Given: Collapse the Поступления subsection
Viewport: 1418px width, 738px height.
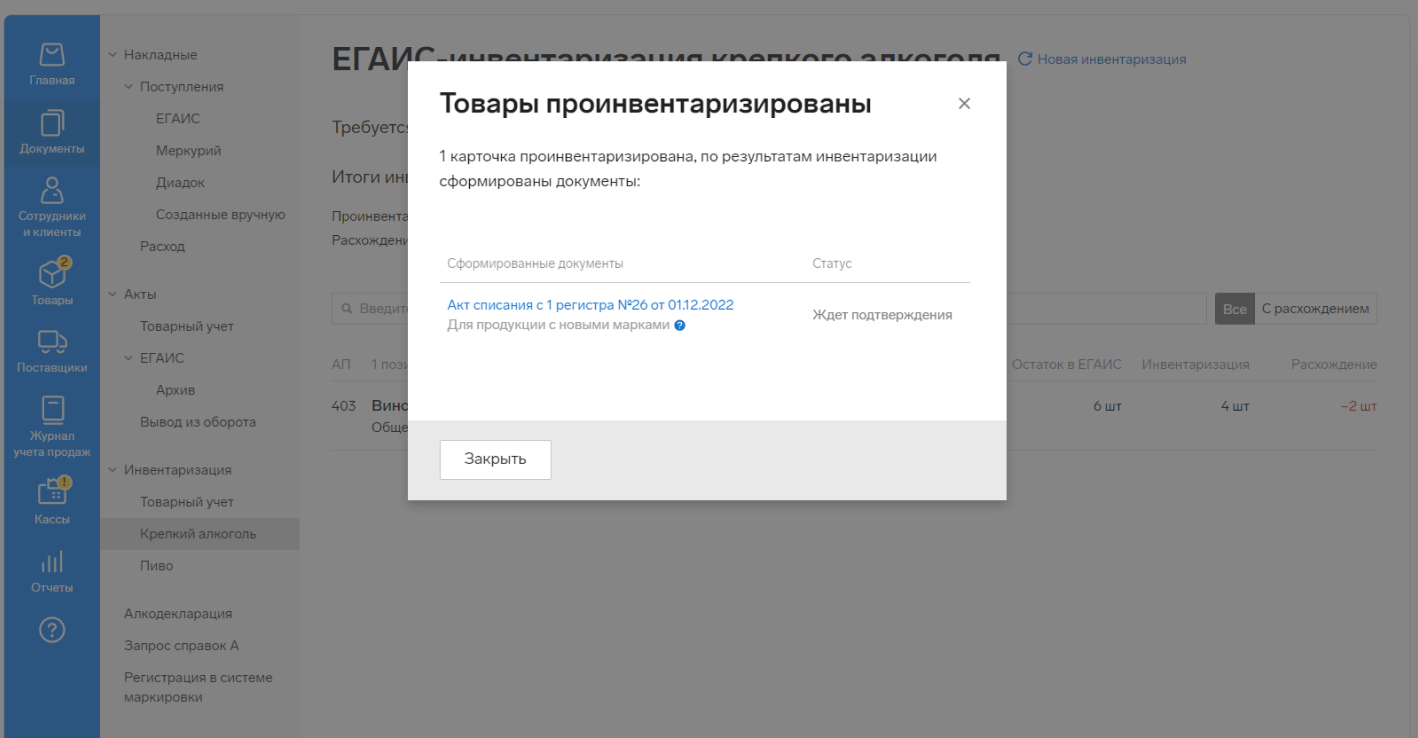Looking at the screenshot, I should pos(129,87).
